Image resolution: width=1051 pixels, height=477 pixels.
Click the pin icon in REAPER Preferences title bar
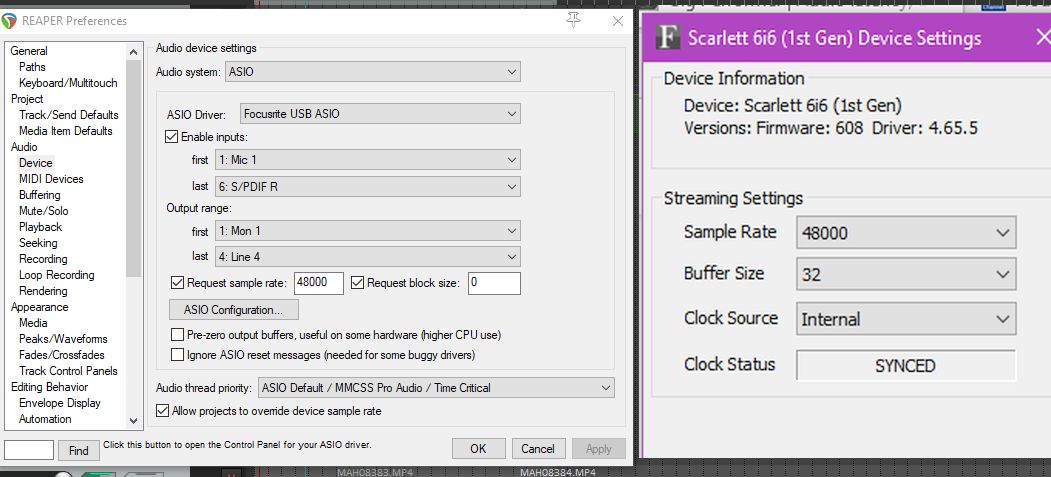(x=573, y=20)
